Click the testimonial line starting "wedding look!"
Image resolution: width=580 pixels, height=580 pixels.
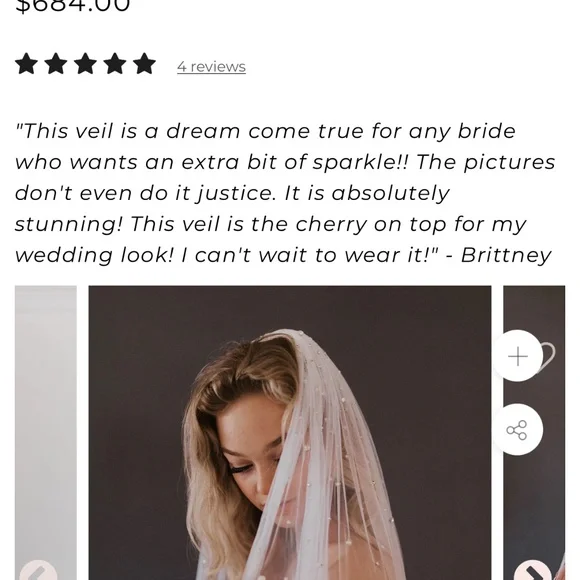click(x=283, y=256)
